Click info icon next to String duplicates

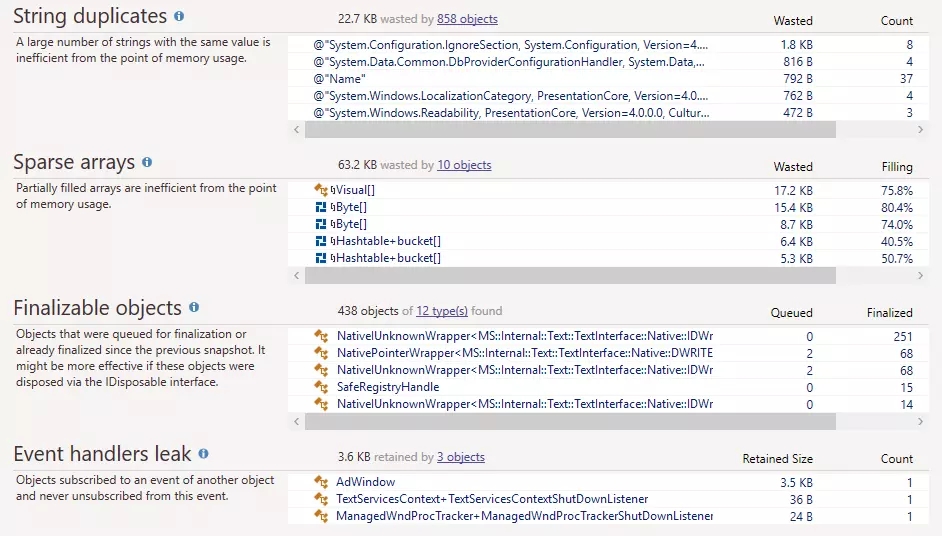pos(179,17)
